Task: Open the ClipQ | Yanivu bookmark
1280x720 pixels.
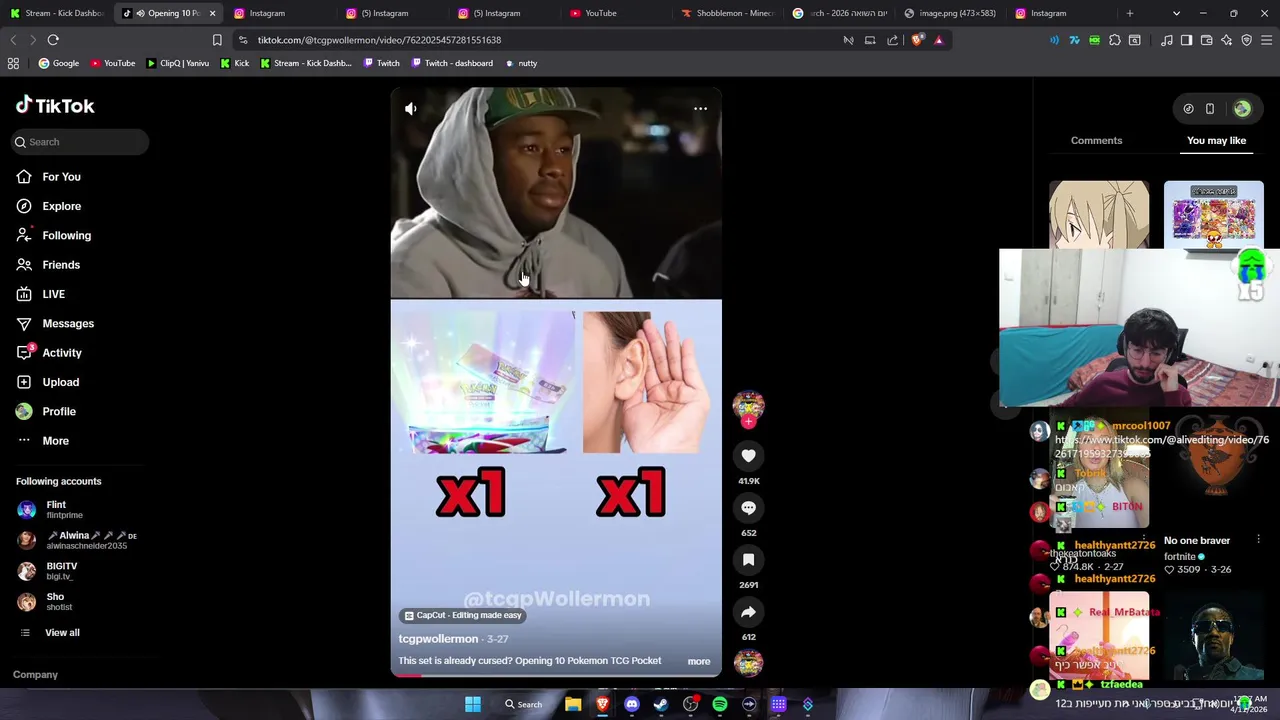Action: [x=177, y=63]
